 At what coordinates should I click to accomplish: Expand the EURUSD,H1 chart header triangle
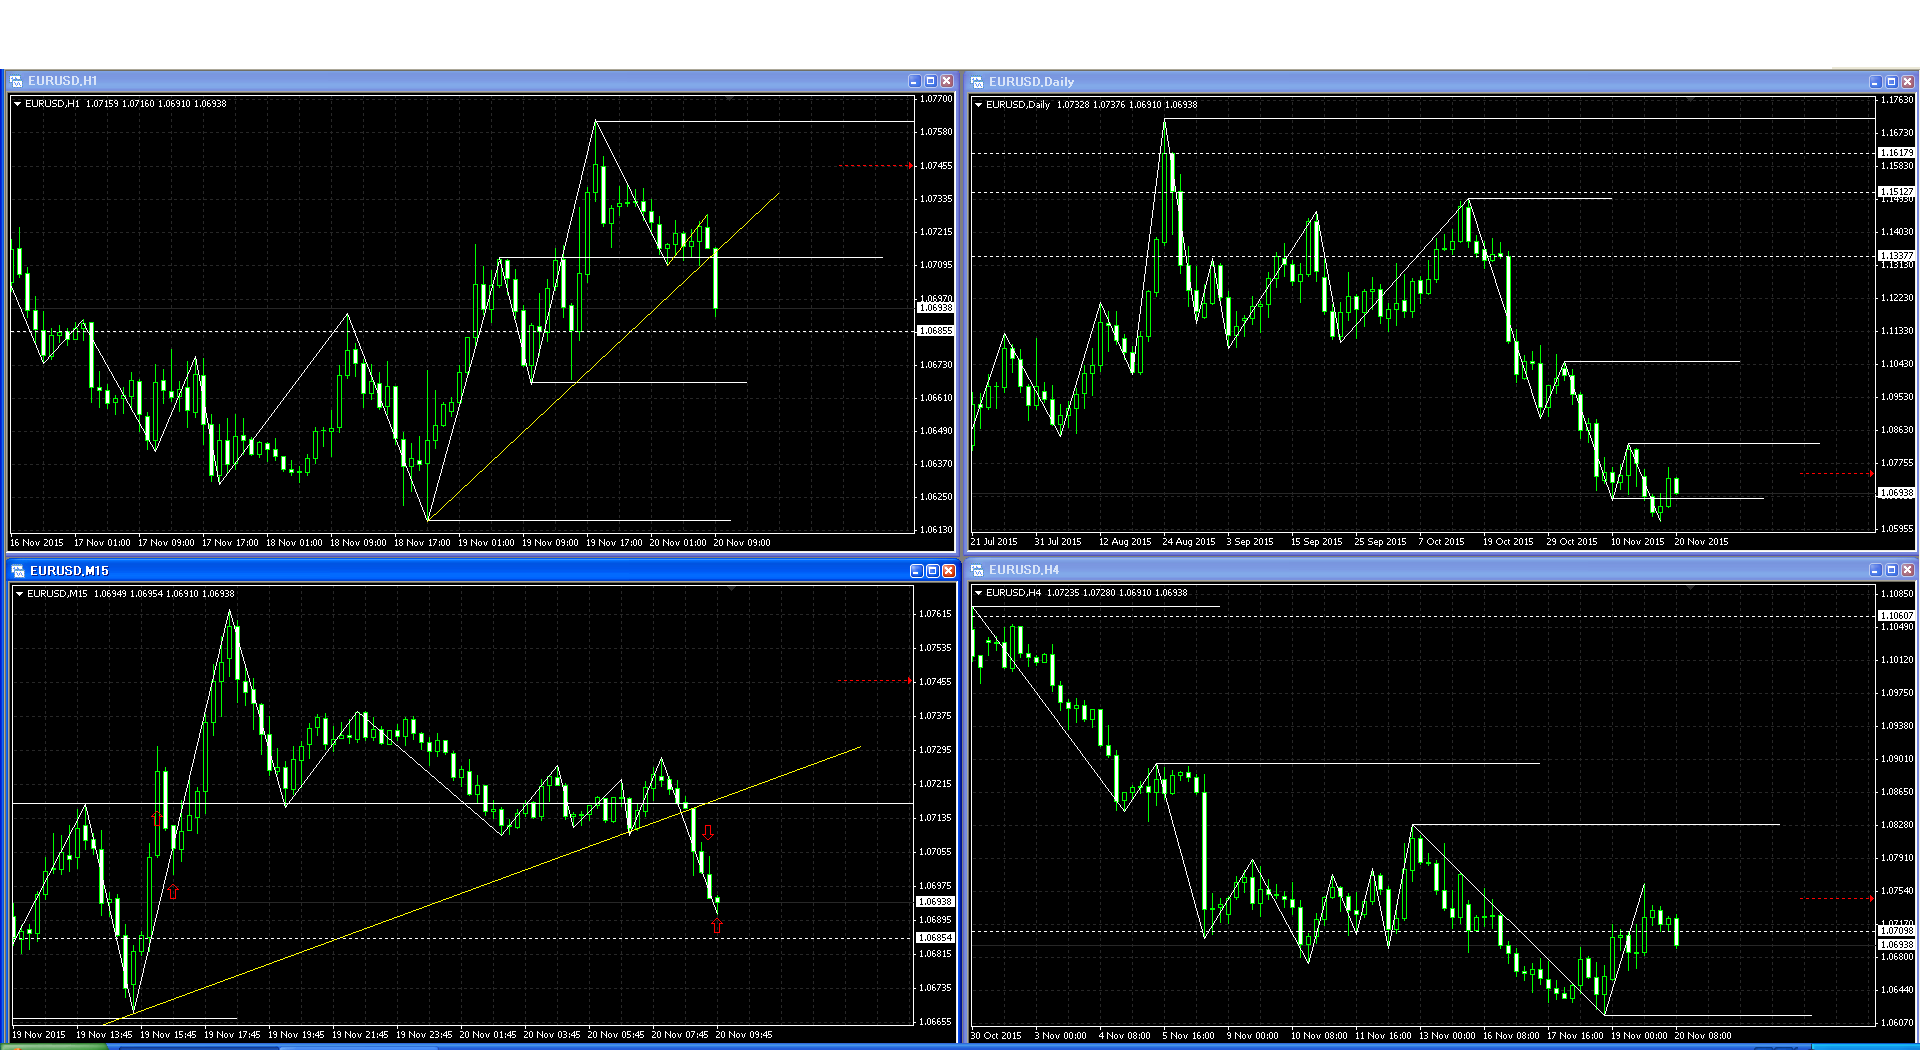pos(17,104)
